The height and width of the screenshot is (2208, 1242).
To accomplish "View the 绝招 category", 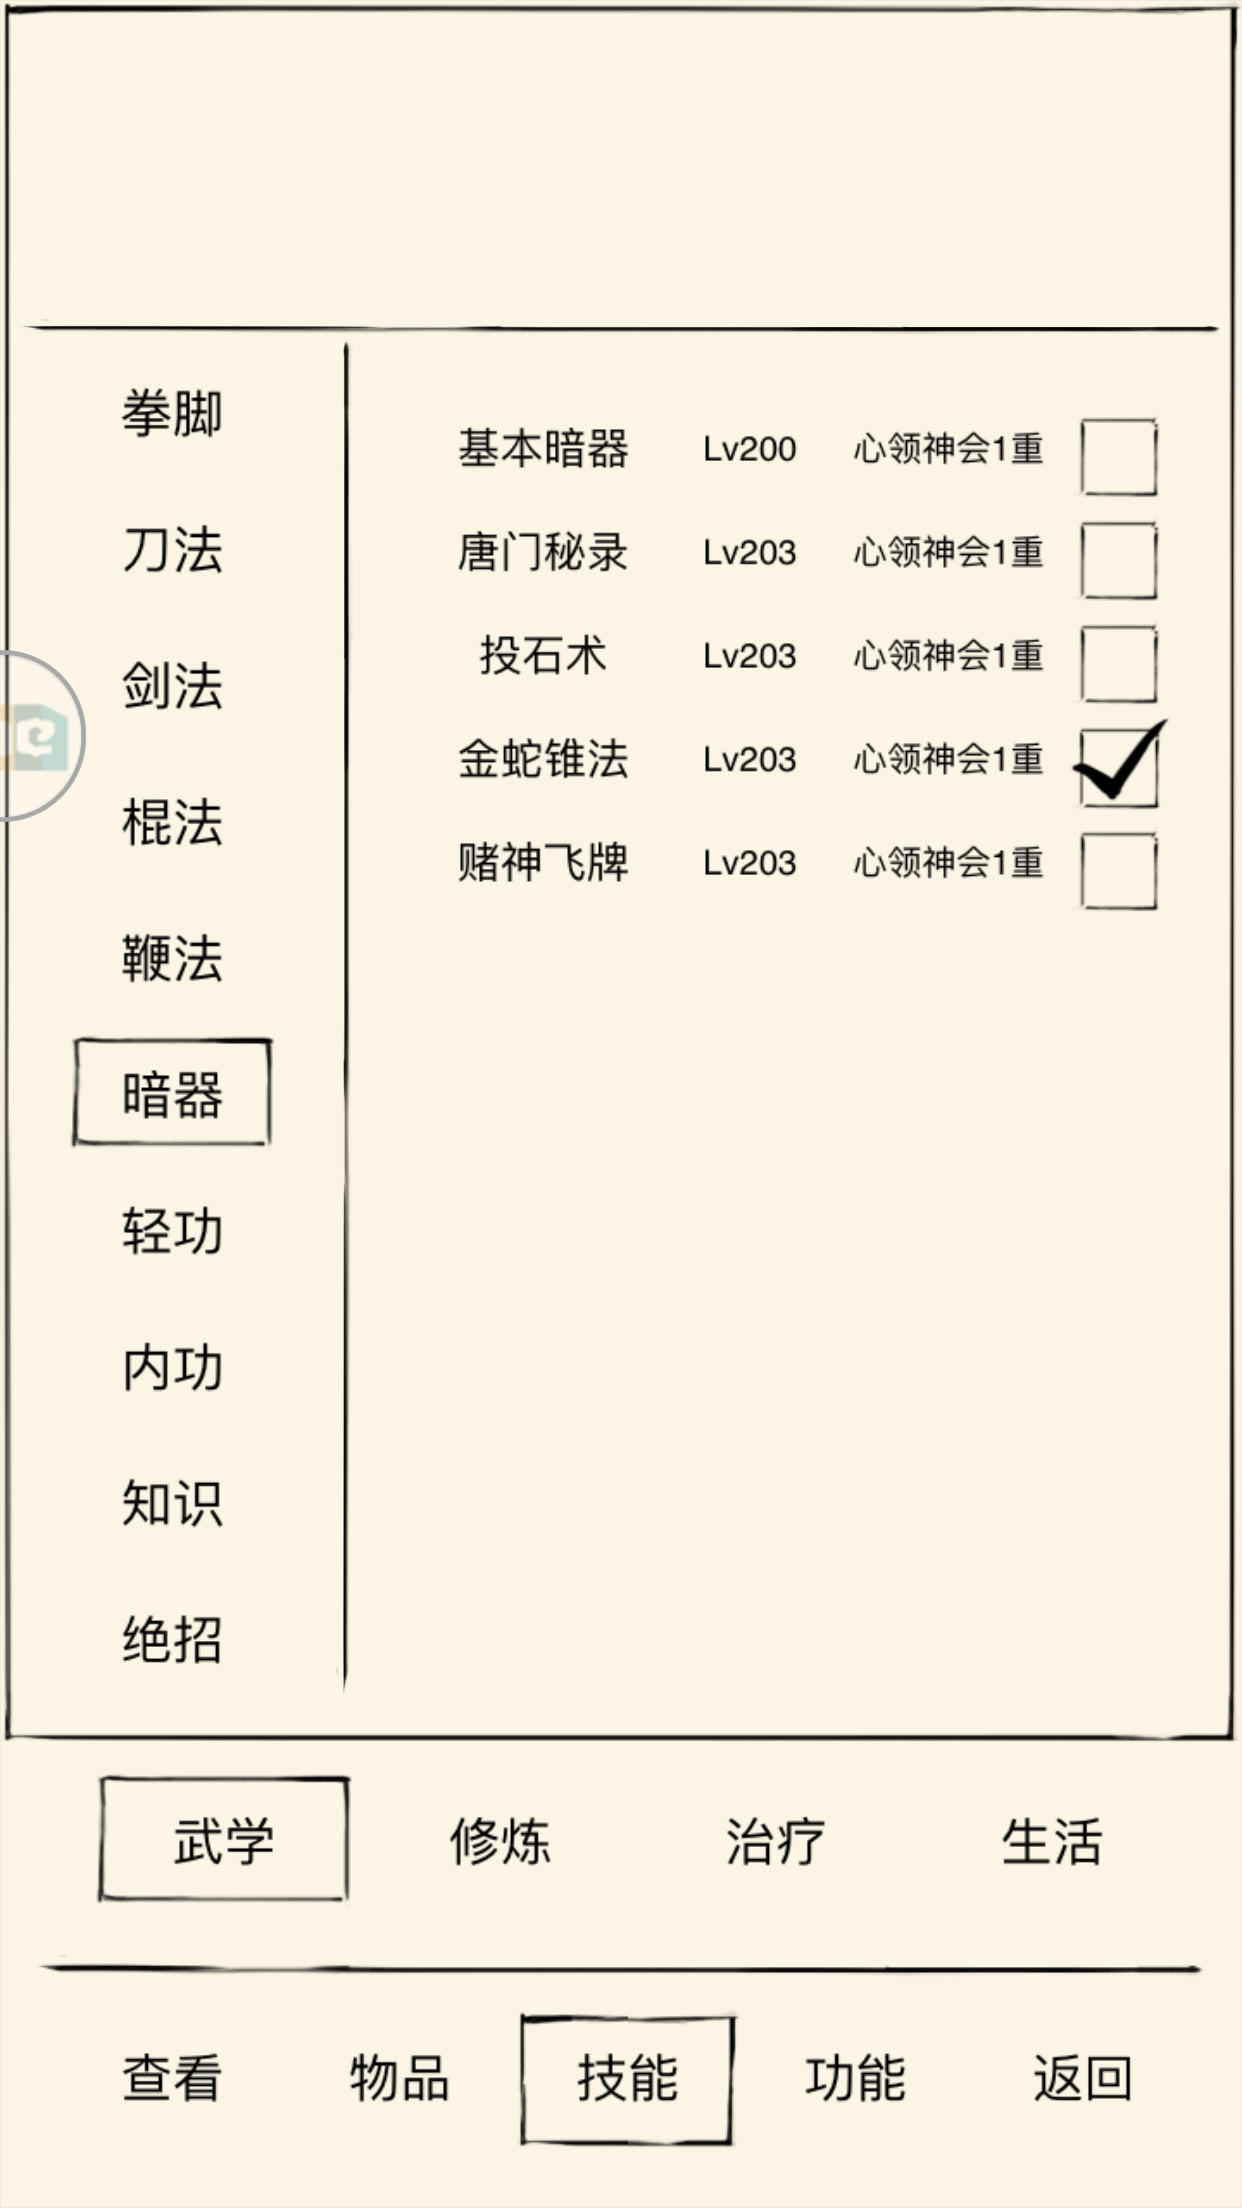I will click(x=172, y=1640).
